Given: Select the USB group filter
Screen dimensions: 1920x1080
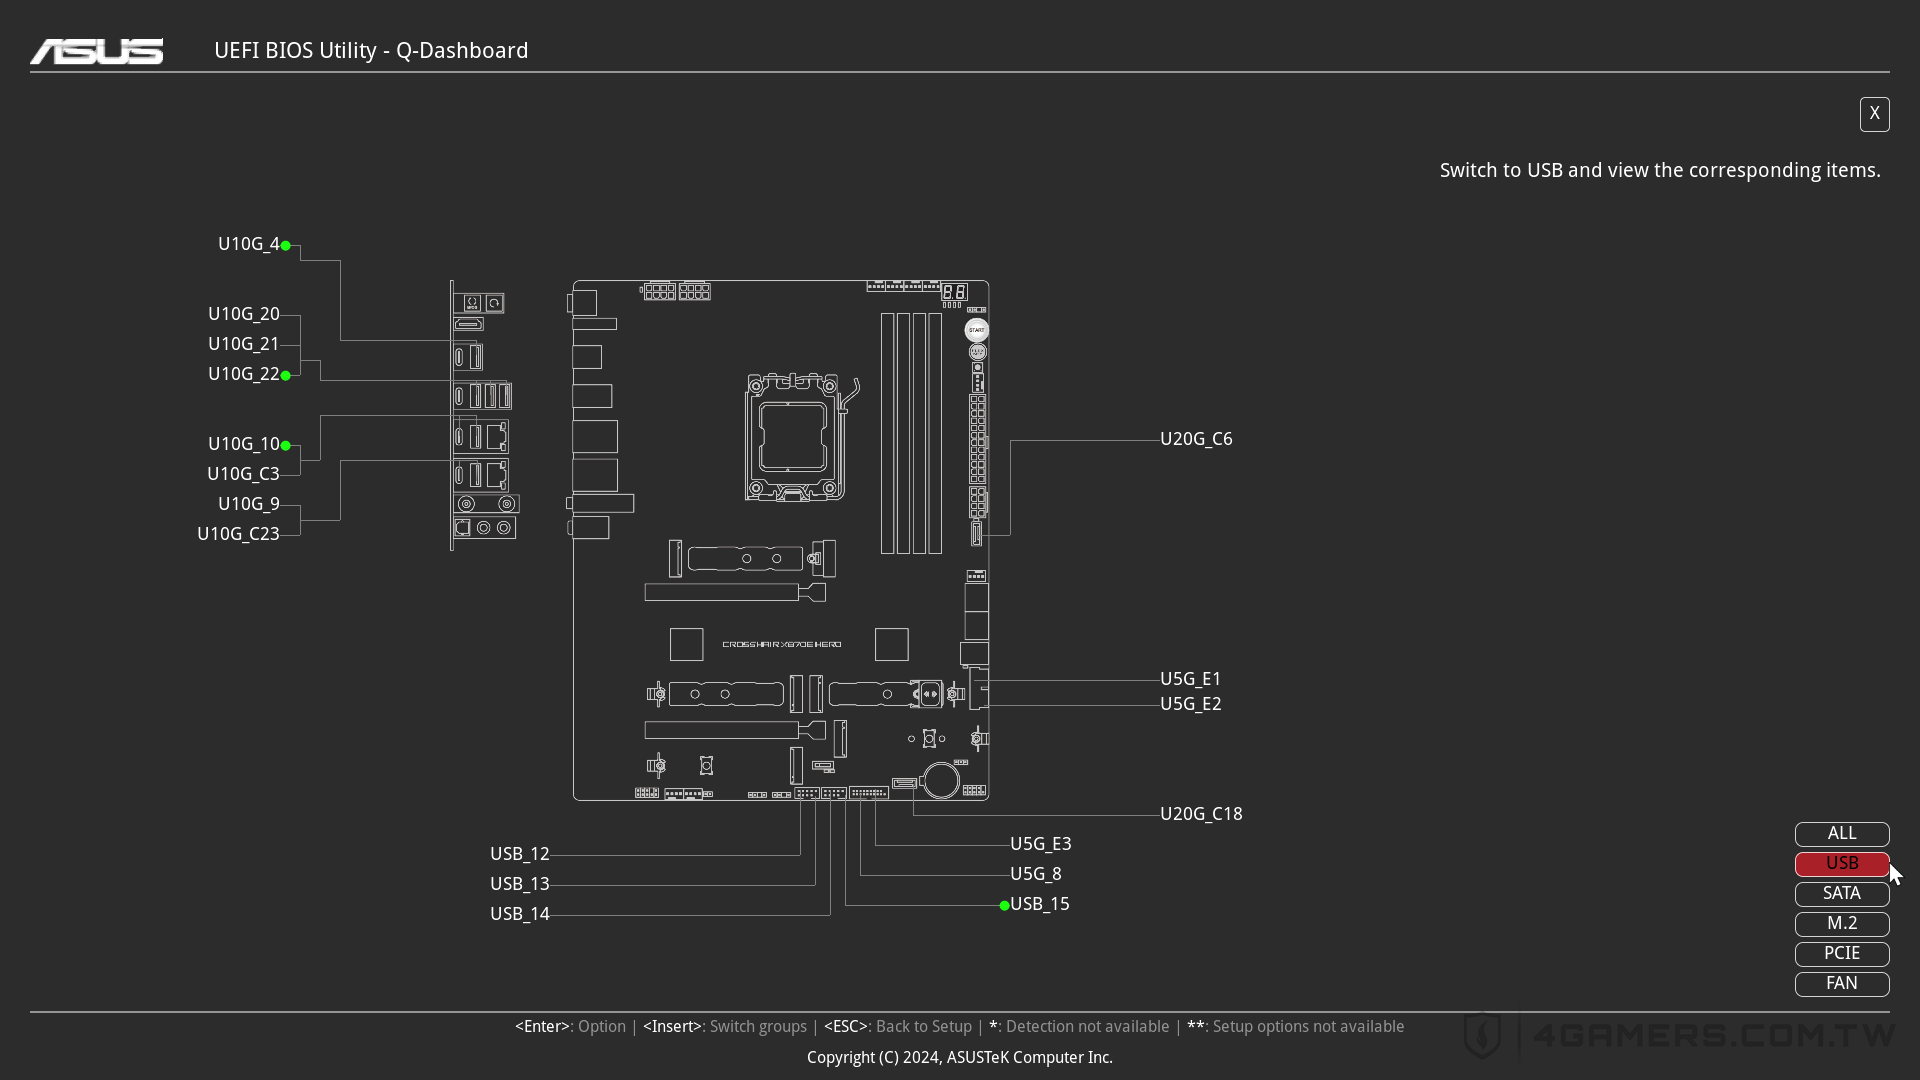Looking at the screenshot, I should click(1842, 864).
